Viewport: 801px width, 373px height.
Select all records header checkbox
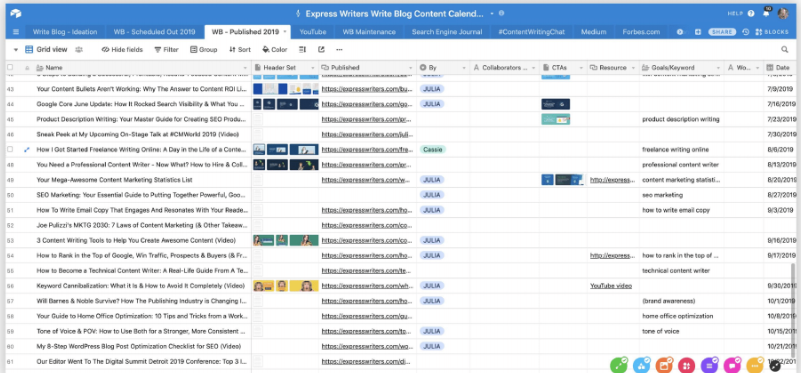point(10,67)
